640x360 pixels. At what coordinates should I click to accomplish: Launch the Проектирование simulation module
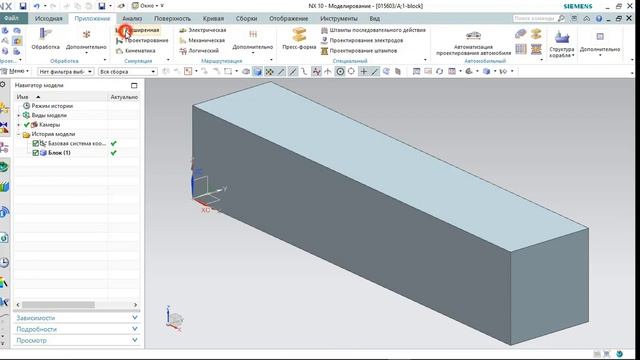[142, 40]
